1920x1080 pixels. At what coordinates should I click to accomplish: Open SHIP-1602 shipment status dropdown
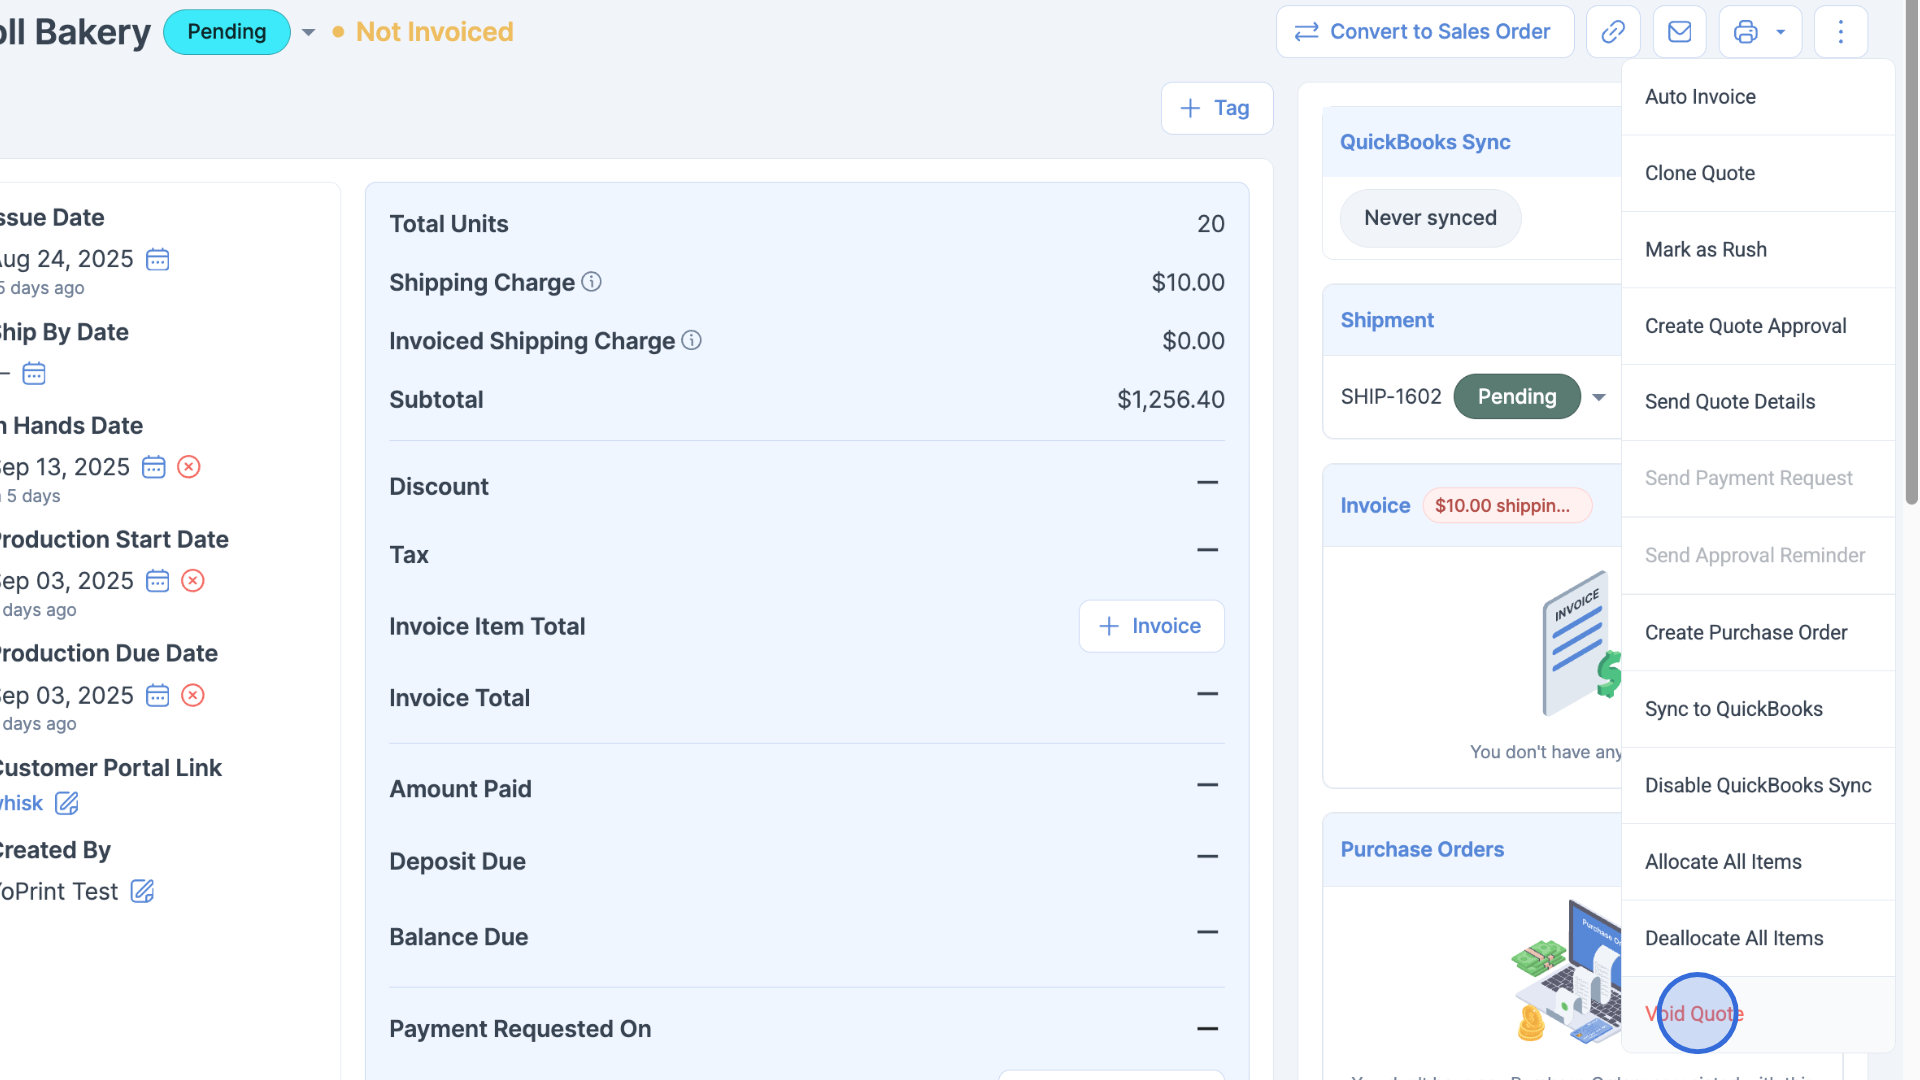pyautogui.click(x=1599, y=397)
